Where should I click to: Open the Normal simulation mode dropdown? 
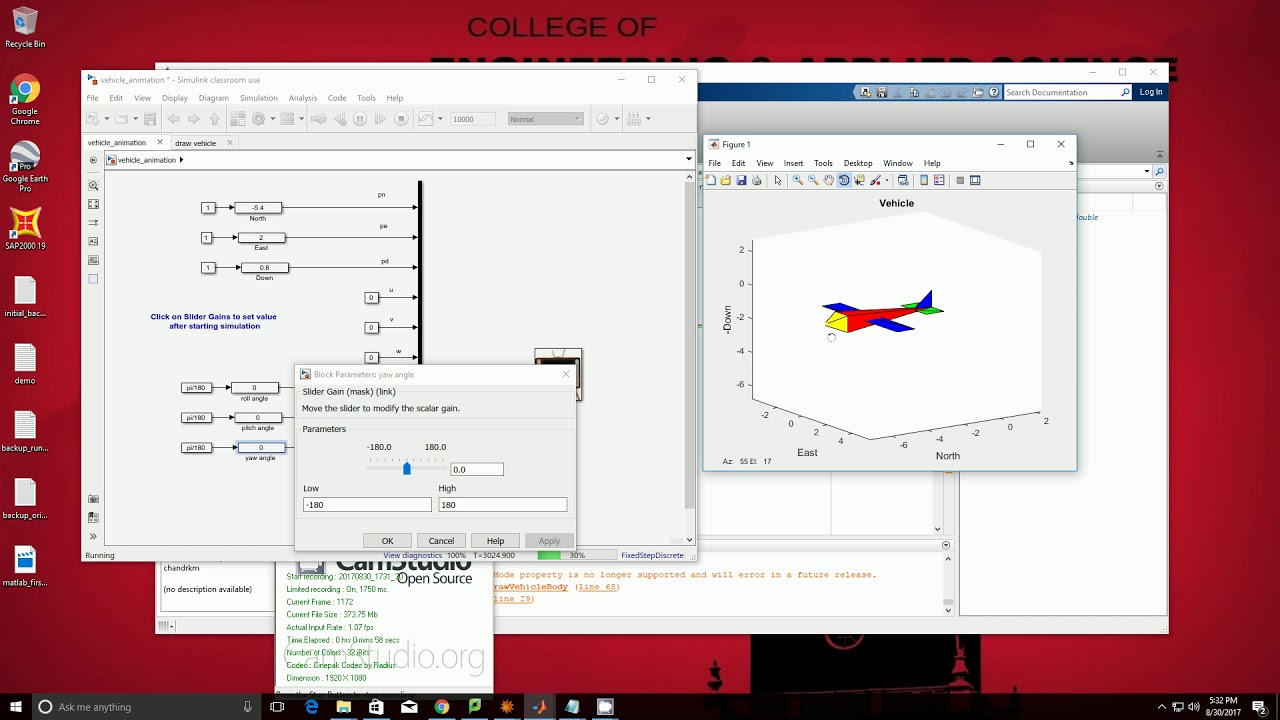[545, 119]
